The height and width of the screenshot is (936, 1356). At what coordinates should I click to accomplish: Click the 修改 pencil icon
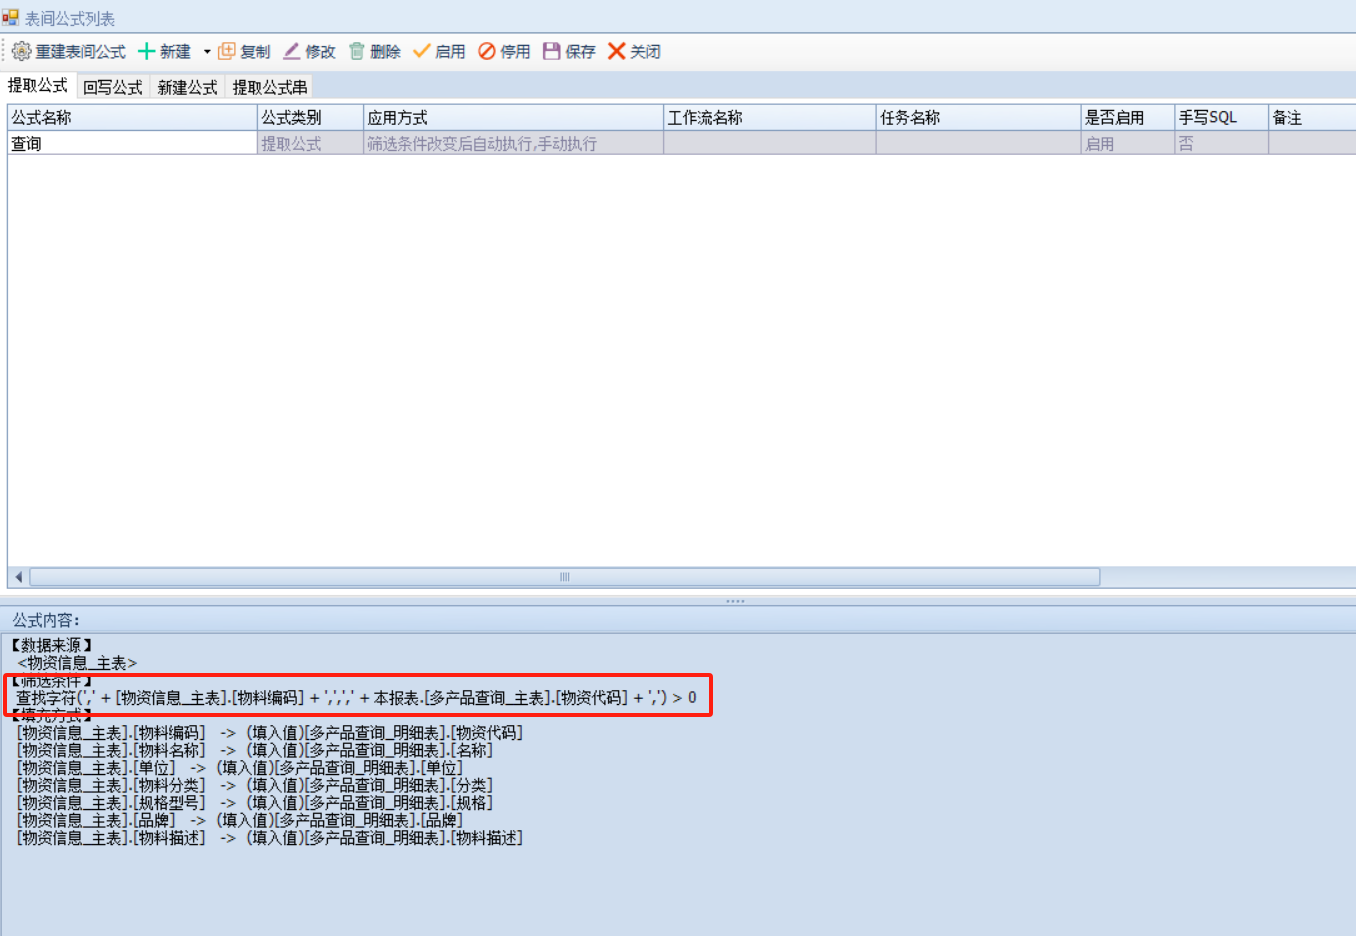pyautogui.click(x=292, y=51)
